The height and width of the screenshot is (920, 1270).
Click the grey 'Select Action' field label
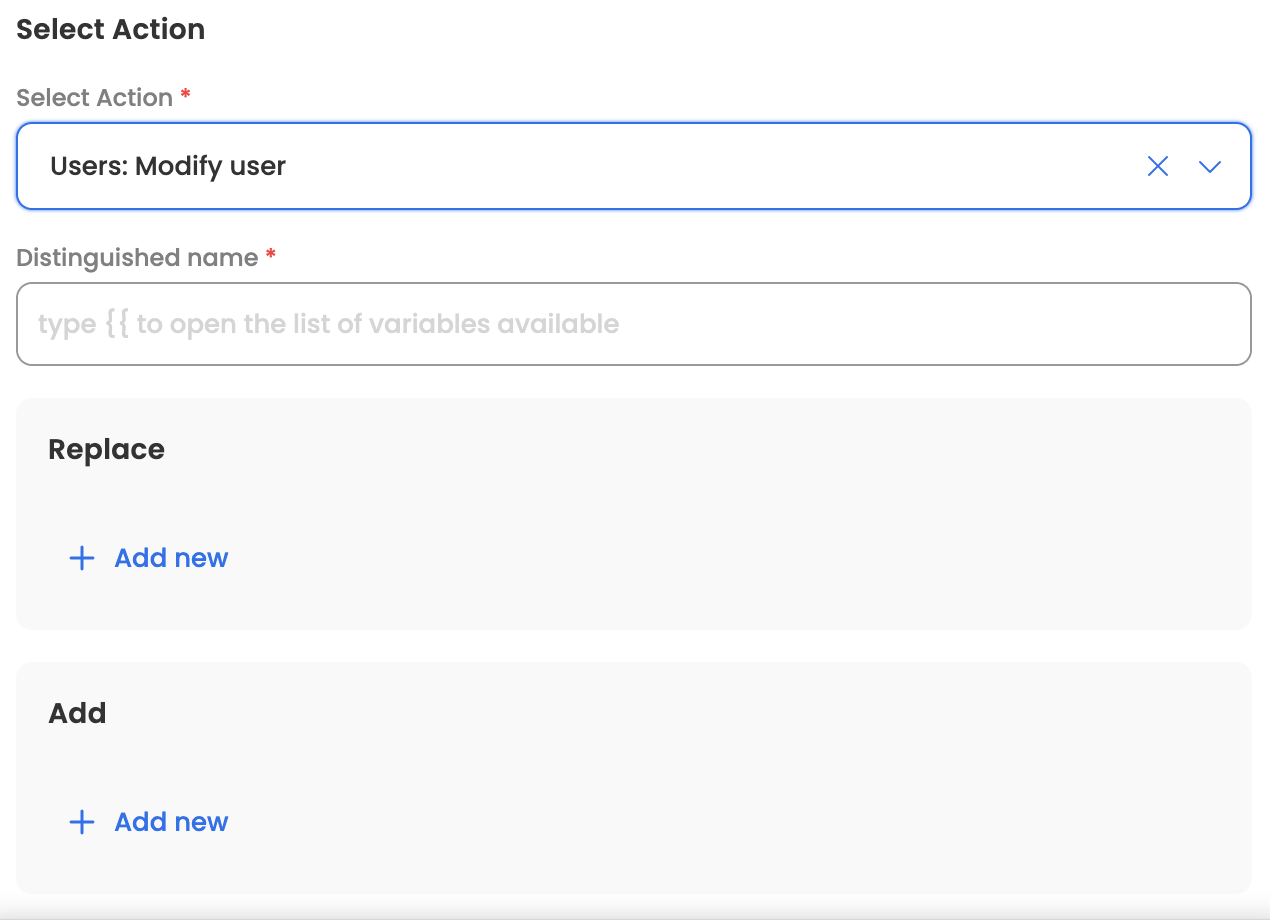[x=94, y=98]
